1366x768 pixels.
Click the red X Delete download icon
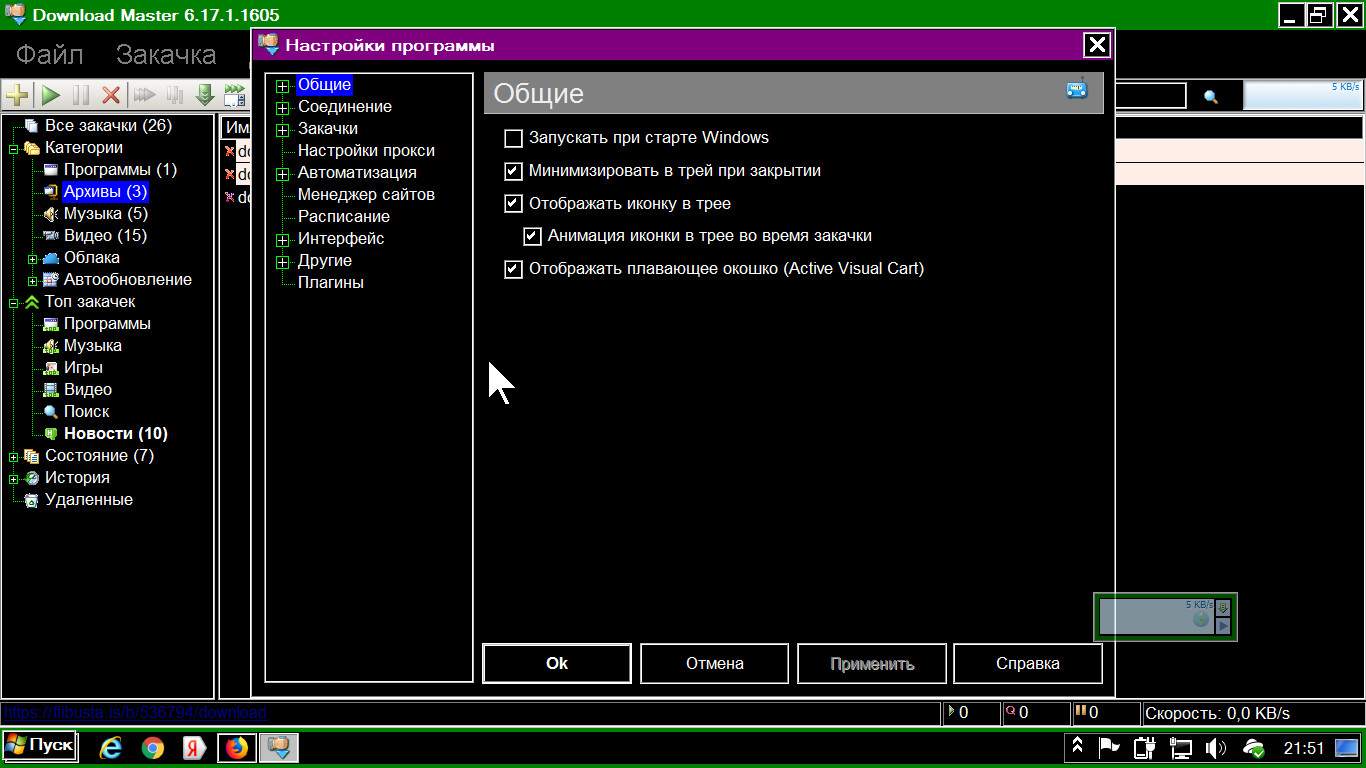tap(111, 95)
